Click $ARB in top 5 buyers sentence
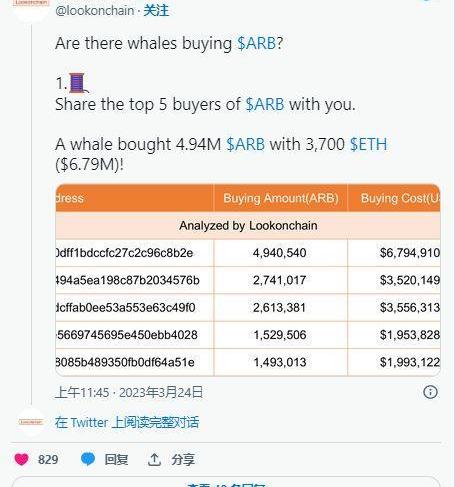 (x=265, y=104)
